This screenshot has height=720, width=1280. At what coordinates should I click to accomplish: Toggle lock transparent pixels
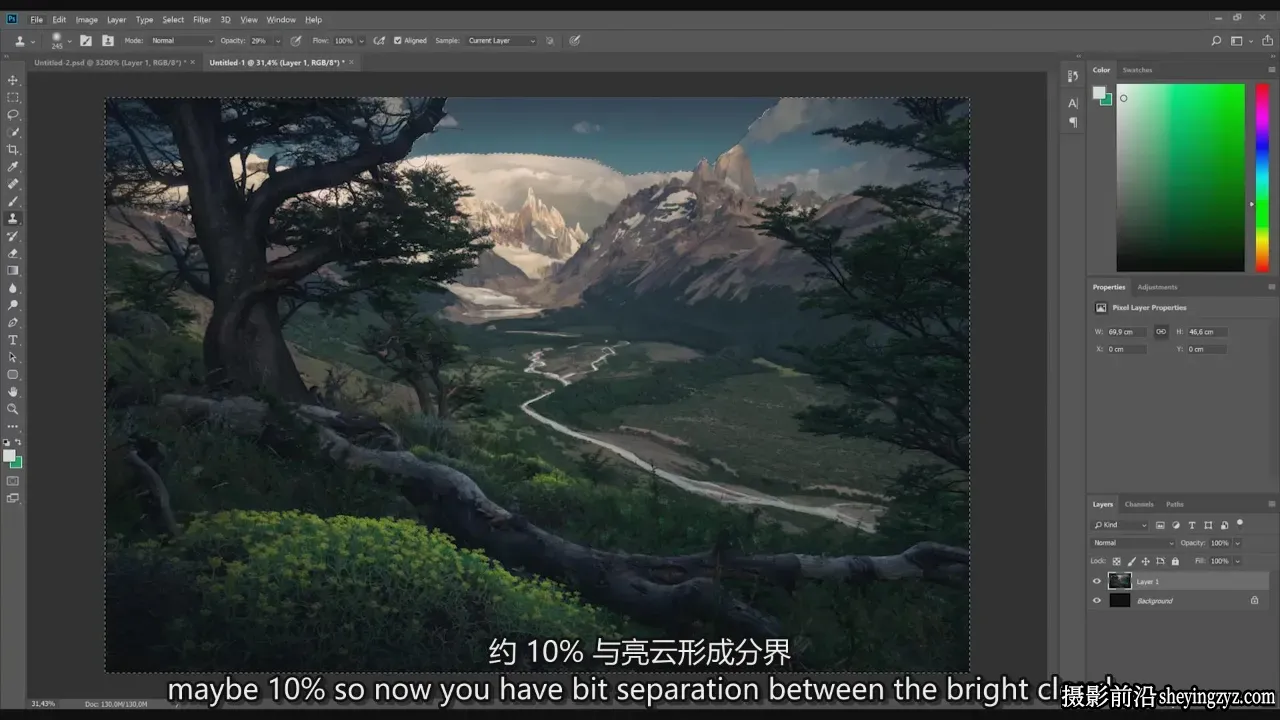tap(1117, 561)
